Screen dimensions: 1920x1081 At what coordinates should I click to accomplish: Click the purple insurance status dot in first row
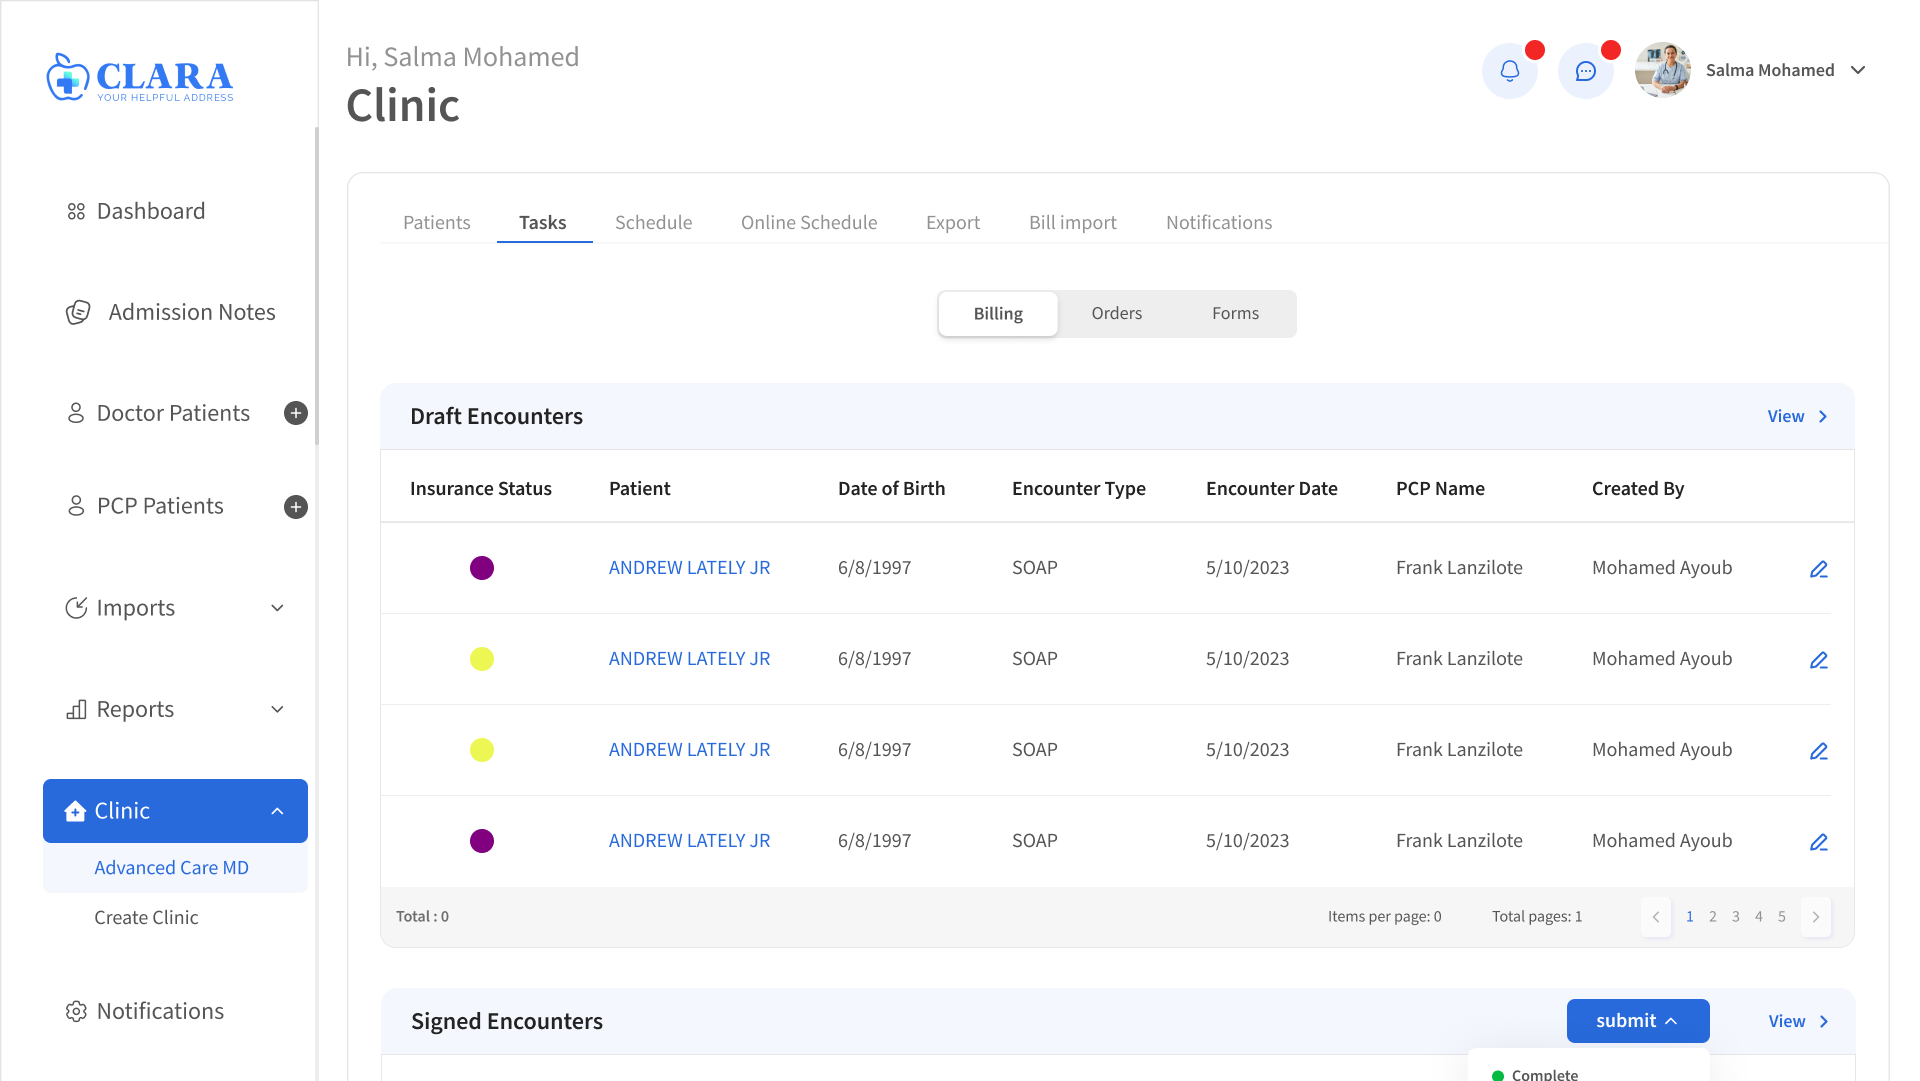(x=482, y=568)
